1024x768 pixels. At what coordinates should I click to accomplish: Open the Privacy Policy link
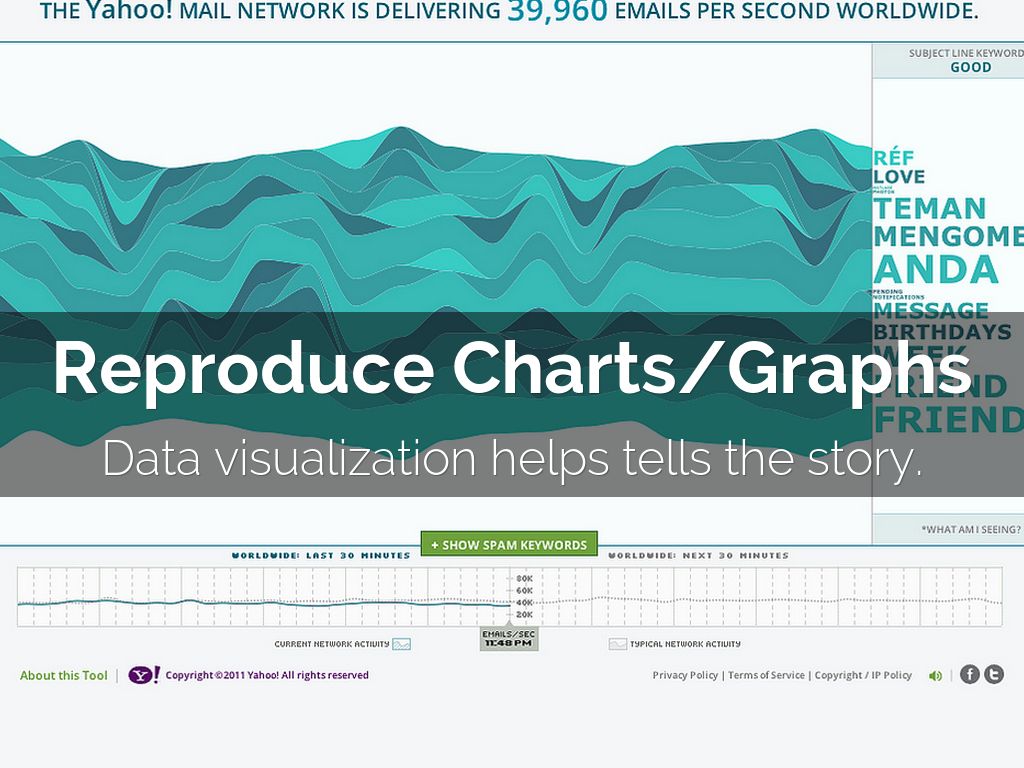point(685,676)
